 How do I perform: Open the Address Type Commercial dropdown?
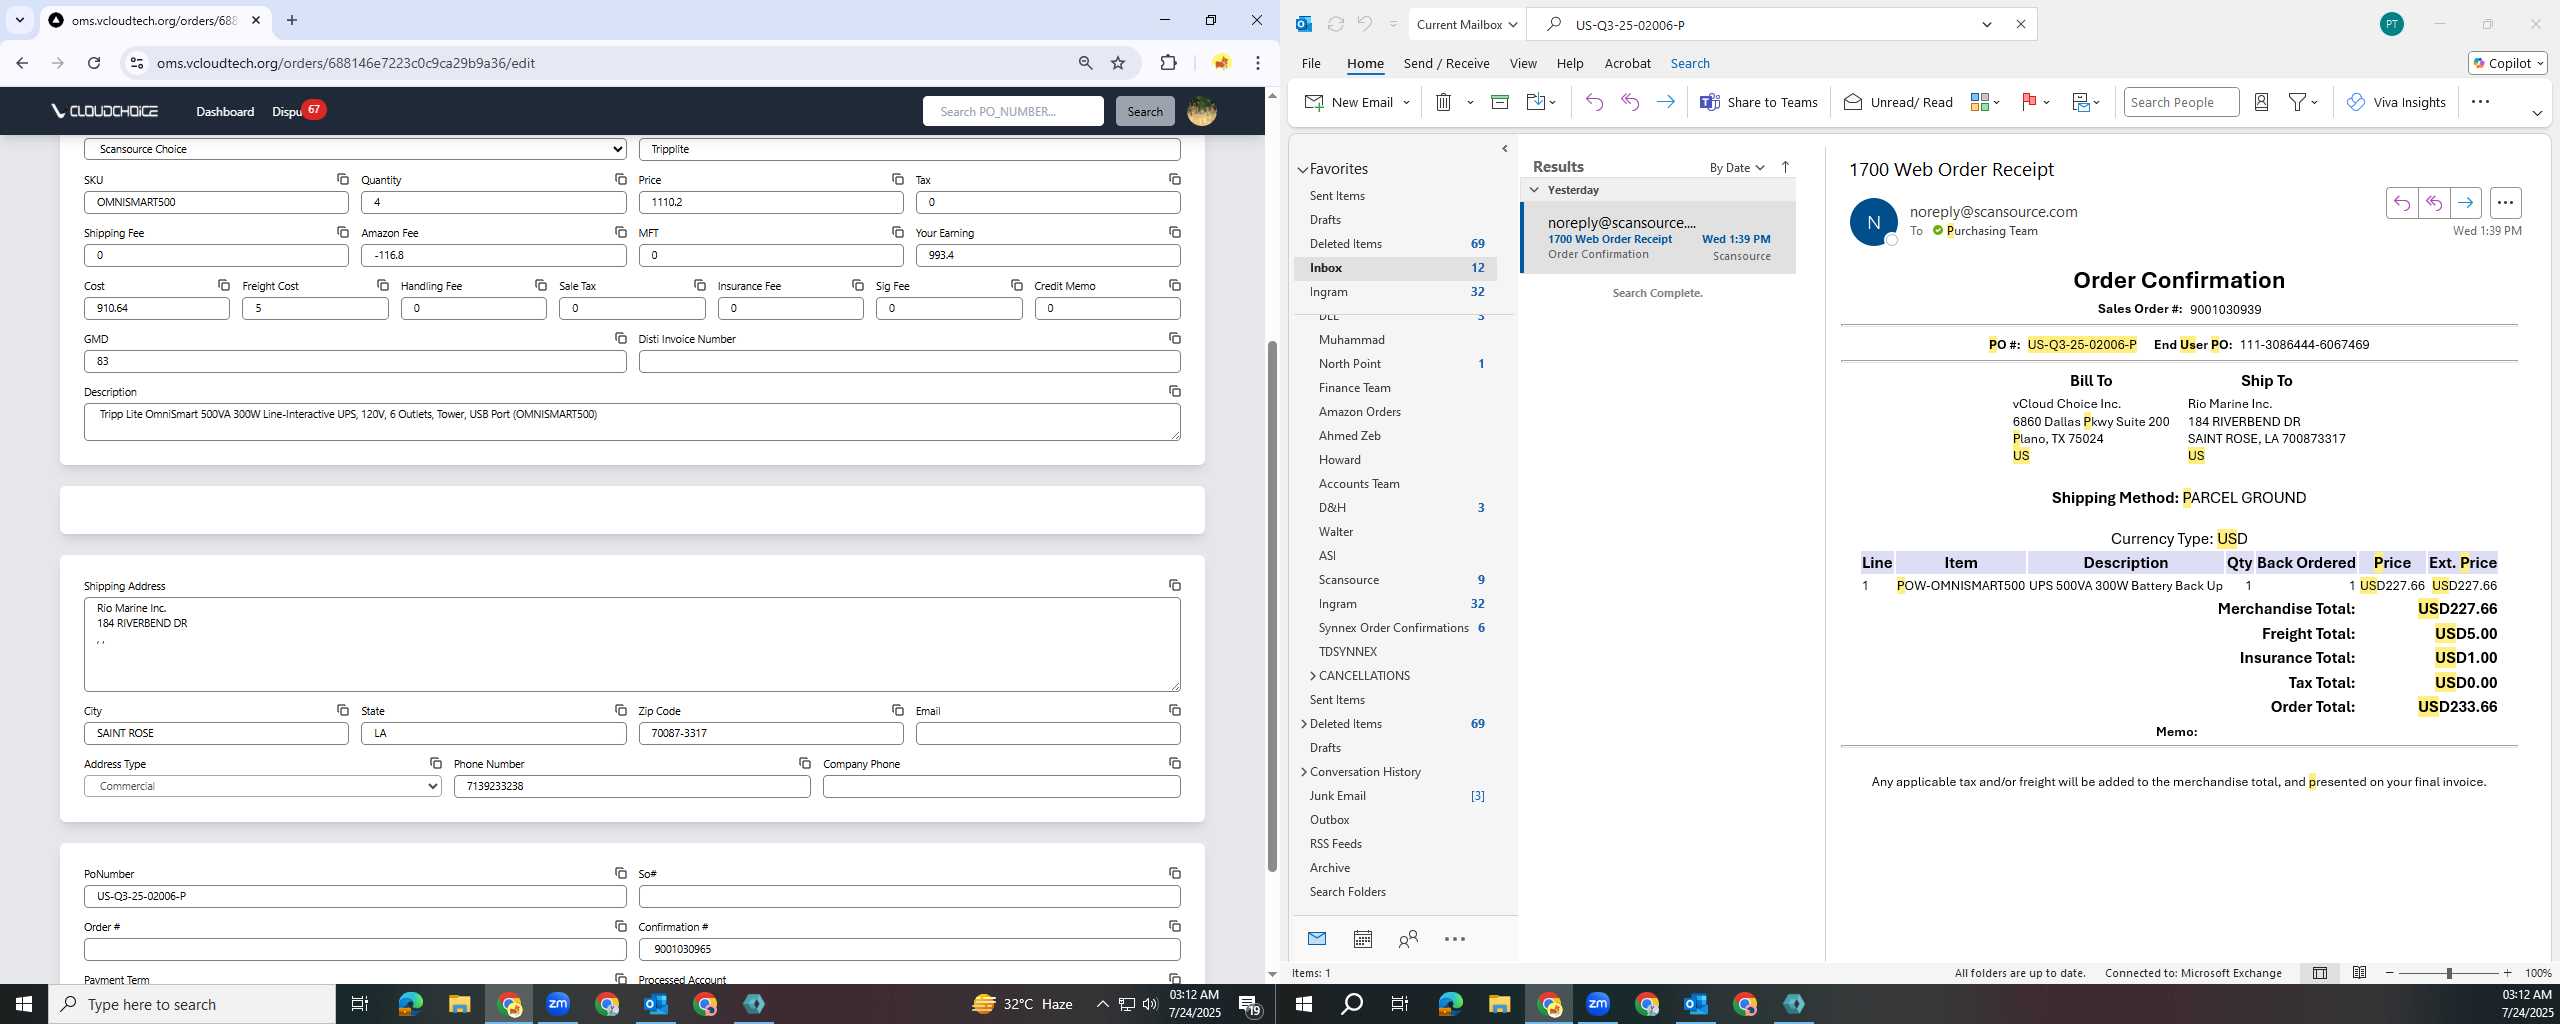pos(263,786)
